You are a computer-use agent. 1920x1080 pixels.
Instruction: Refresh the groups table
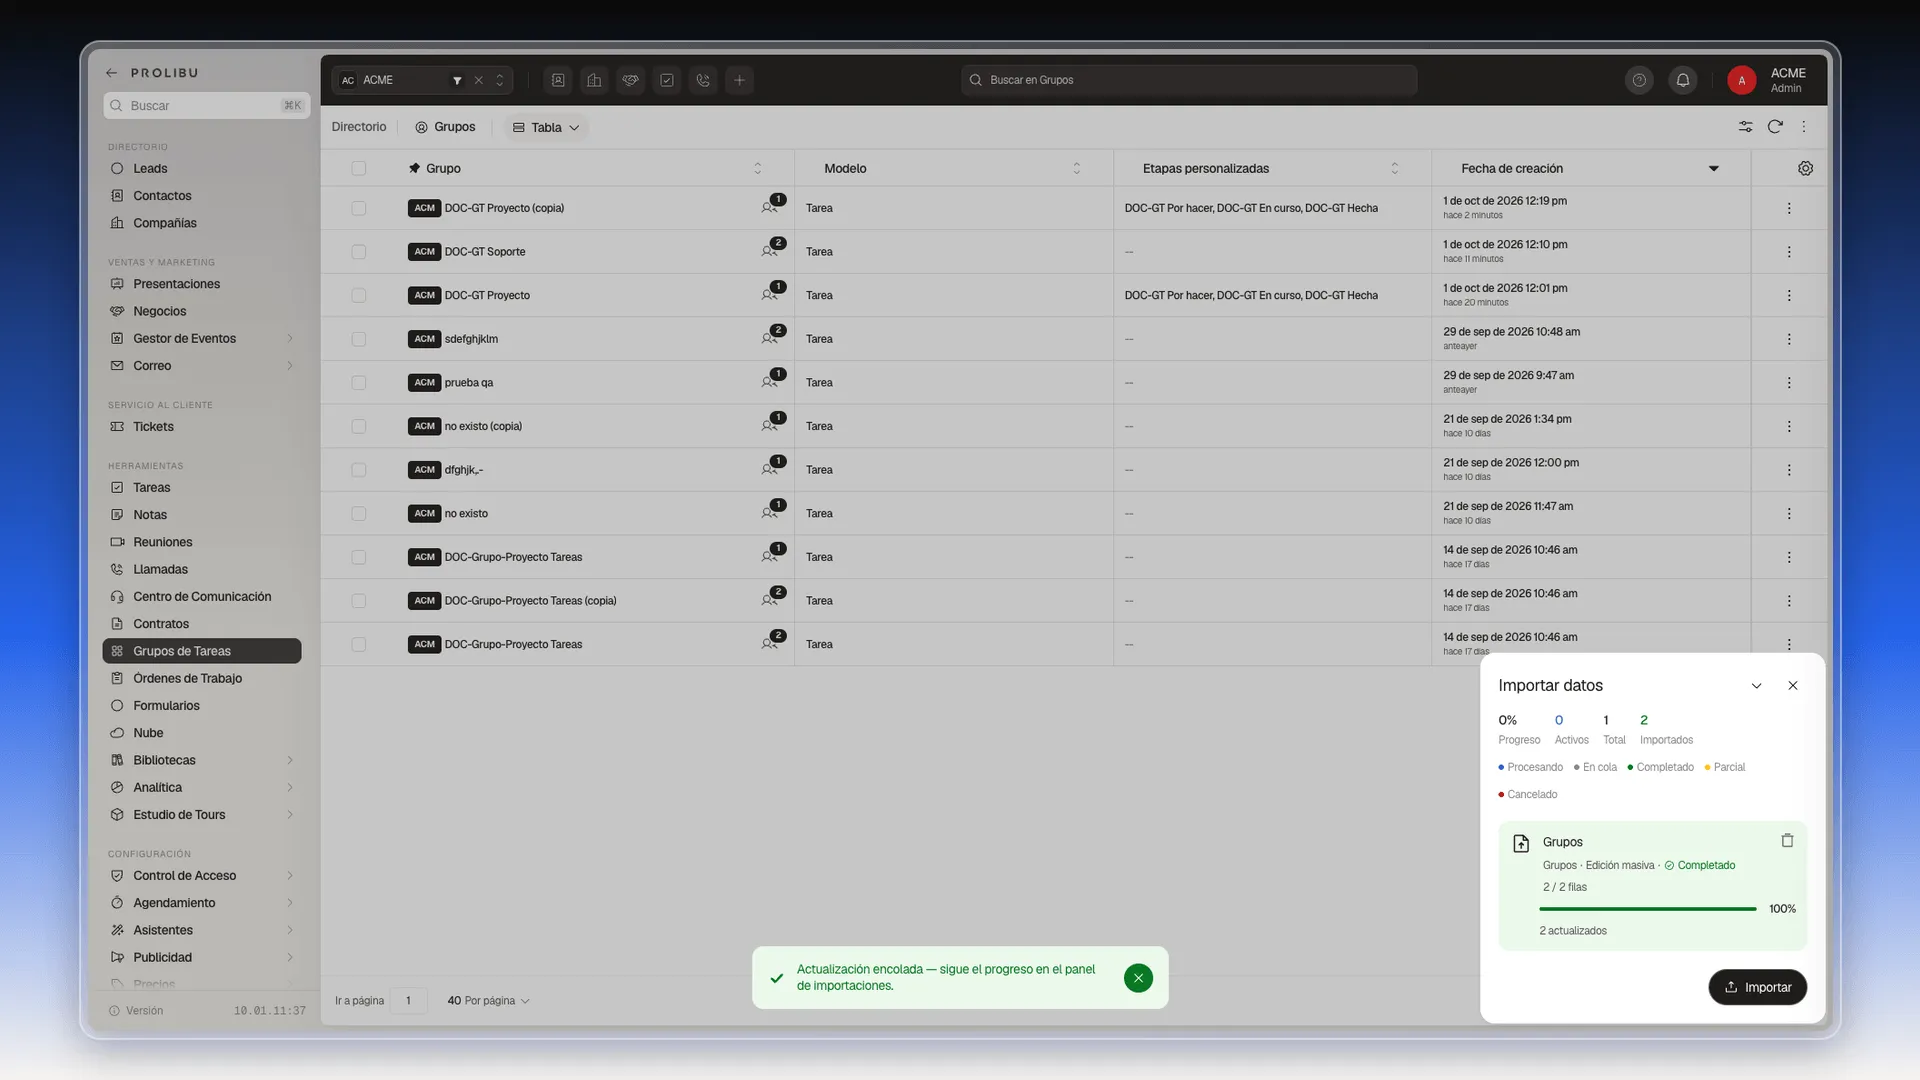pos(1775,127)
